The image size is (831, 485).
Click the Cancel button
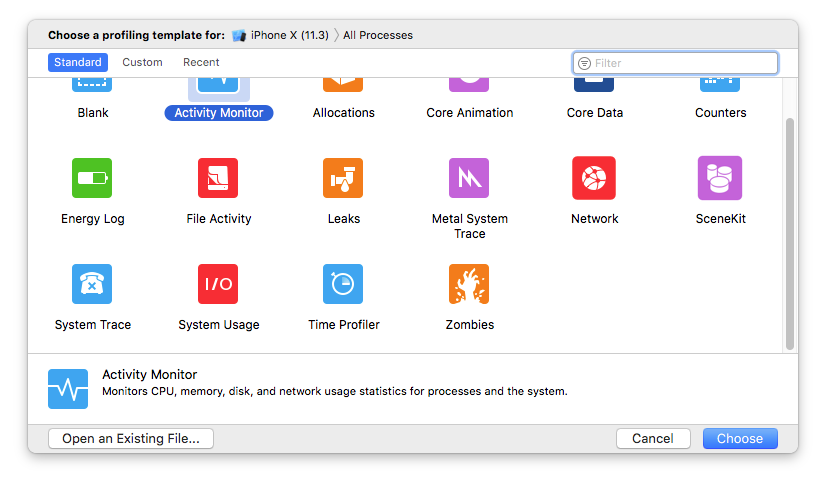point(653,438)
